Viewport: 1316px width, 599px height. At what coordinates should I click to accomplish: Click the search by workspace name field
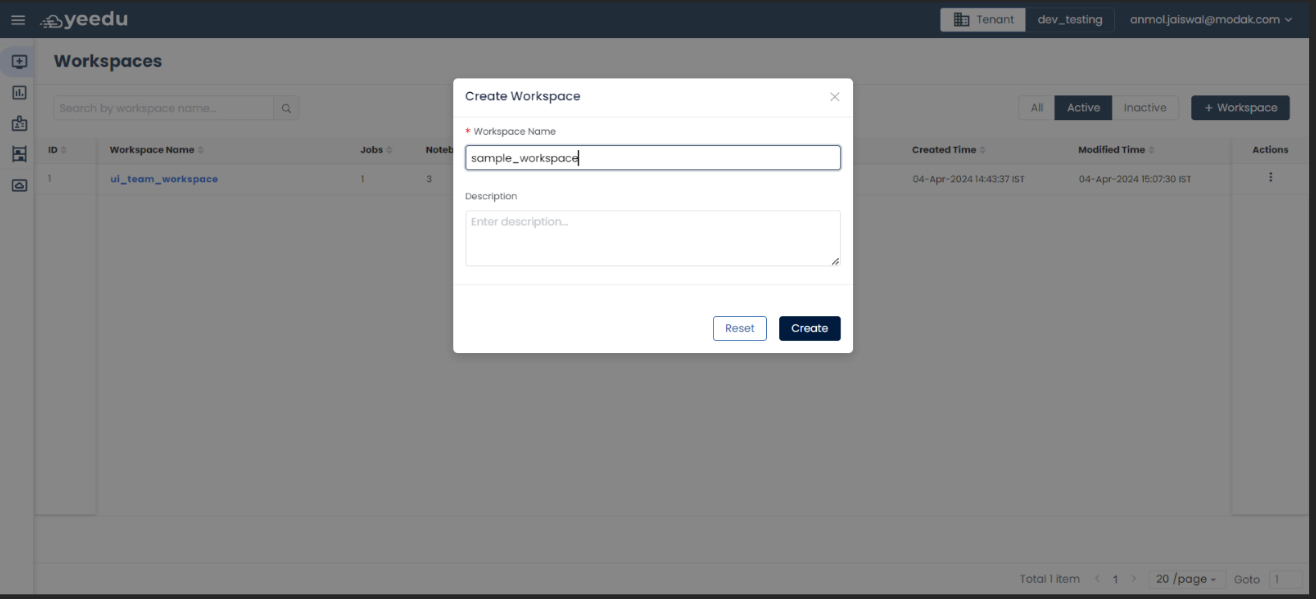164,108
